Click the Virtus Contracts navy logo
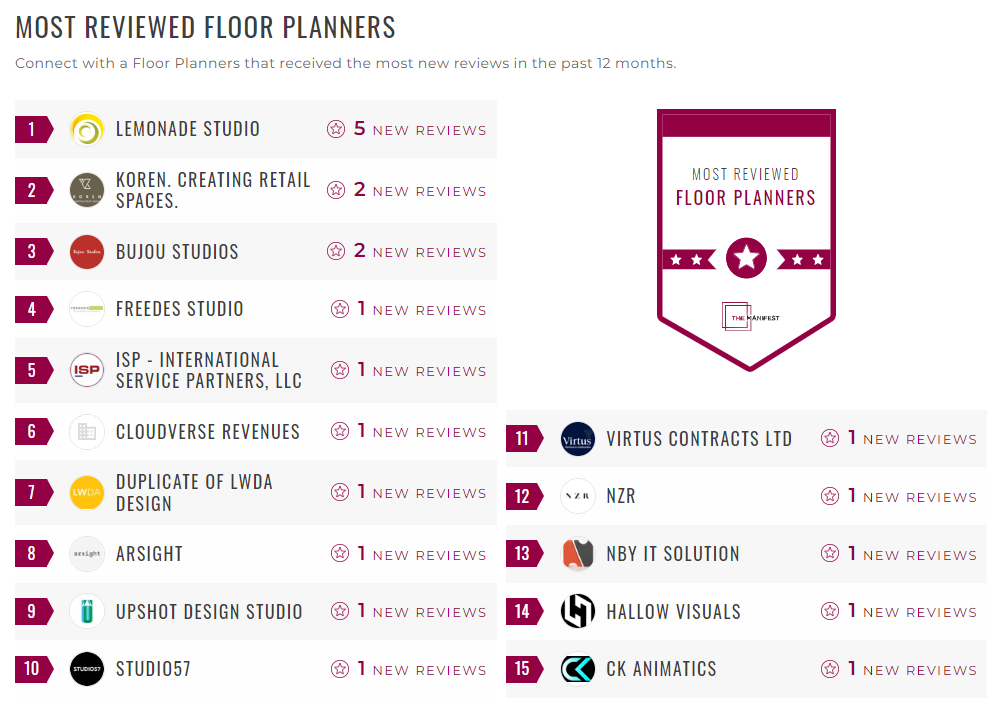 tap(578, 438)
